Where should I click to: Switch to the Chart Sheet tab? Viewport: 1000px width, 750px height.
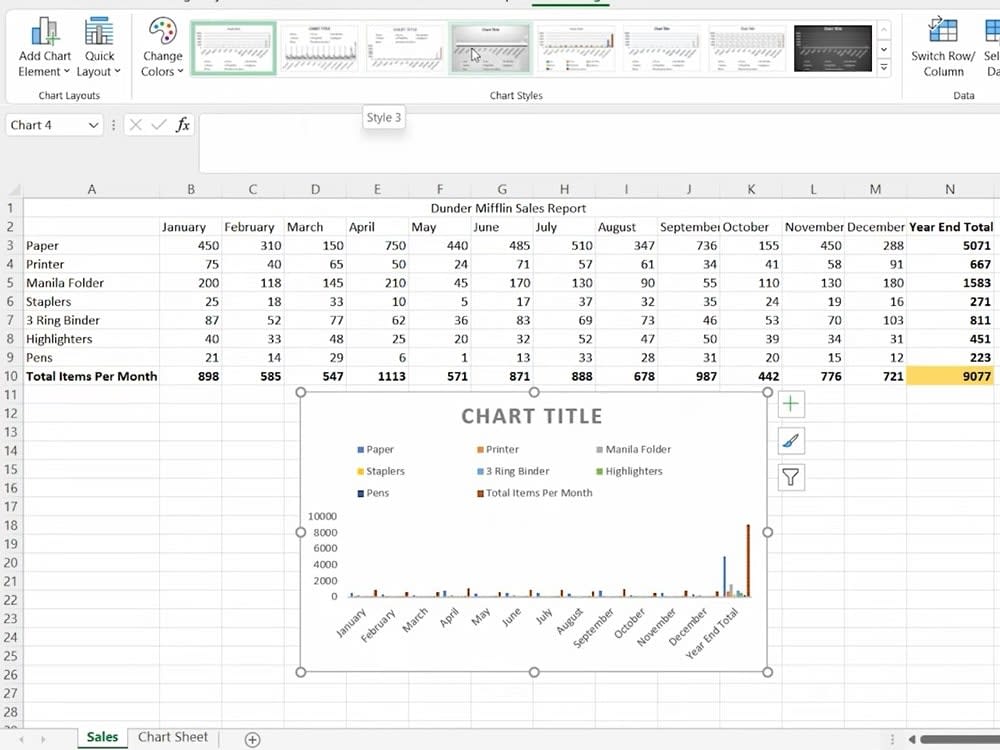tap(172, 737)
